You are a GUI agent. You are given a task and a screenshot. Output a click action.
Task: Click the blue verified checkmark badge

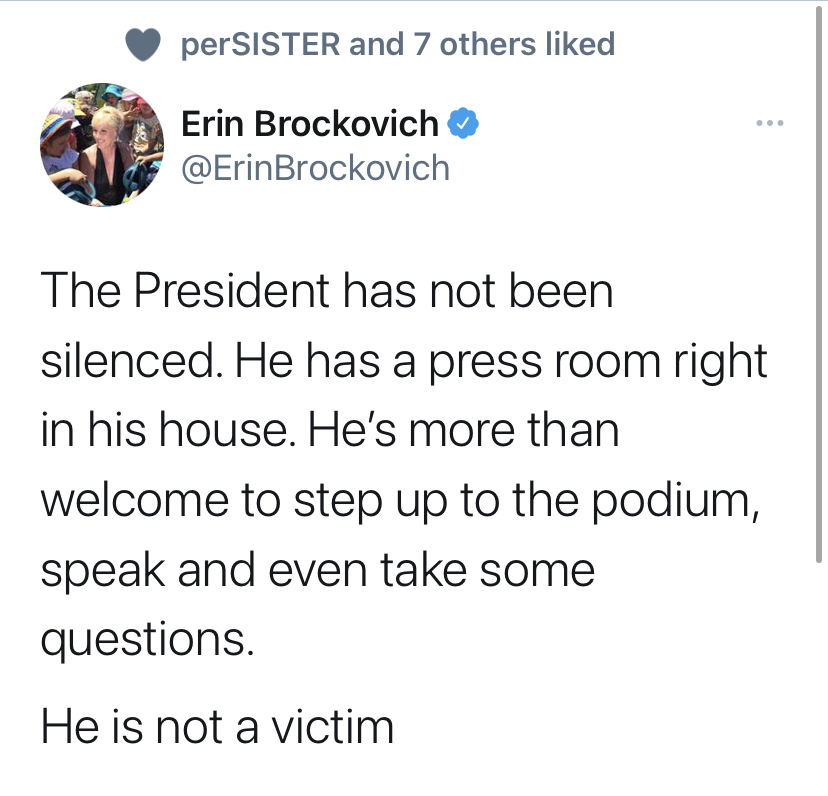[462, 124]
